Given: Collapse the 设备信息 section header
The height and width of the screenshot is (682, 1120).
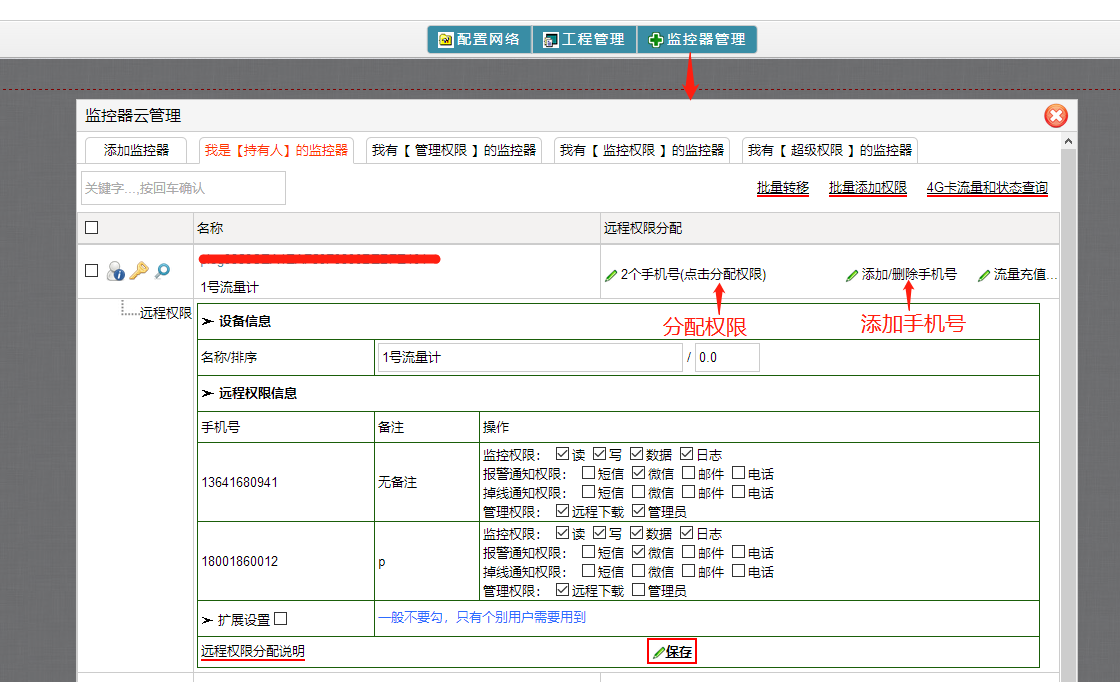Looking at the screenshot, I should coord(244,322).
